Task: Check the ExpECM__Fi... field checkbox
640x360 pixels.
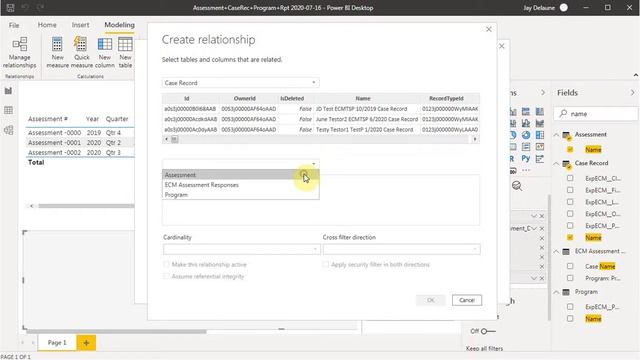Action: pyautogui.click(x=570, y=190)
